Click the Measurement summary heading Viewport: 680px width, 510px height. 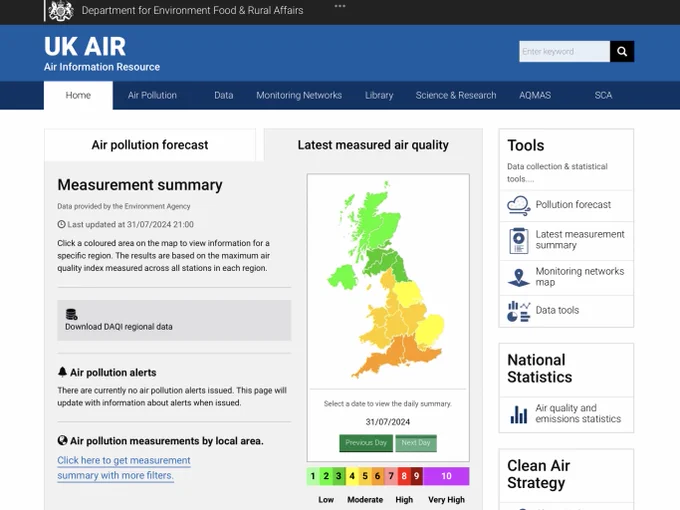140,185
